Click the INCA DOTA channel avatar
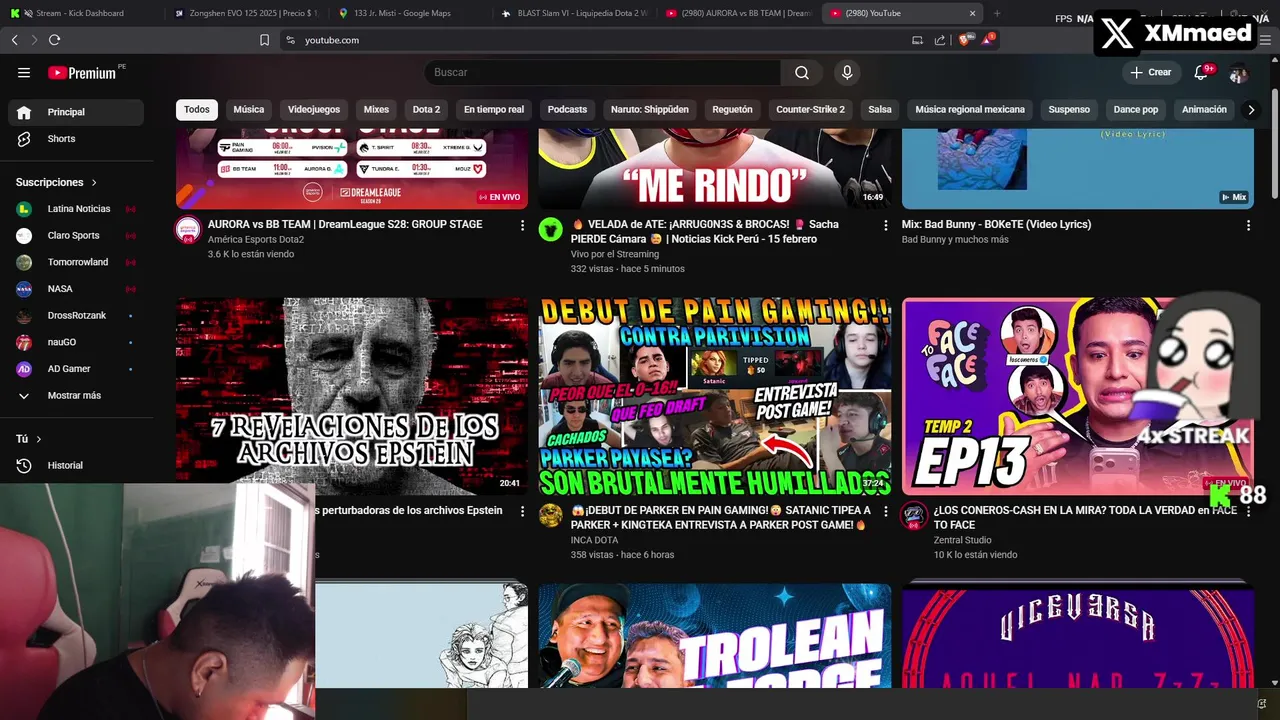Screen dimensions: 1280x720 (x=551, y=516)
